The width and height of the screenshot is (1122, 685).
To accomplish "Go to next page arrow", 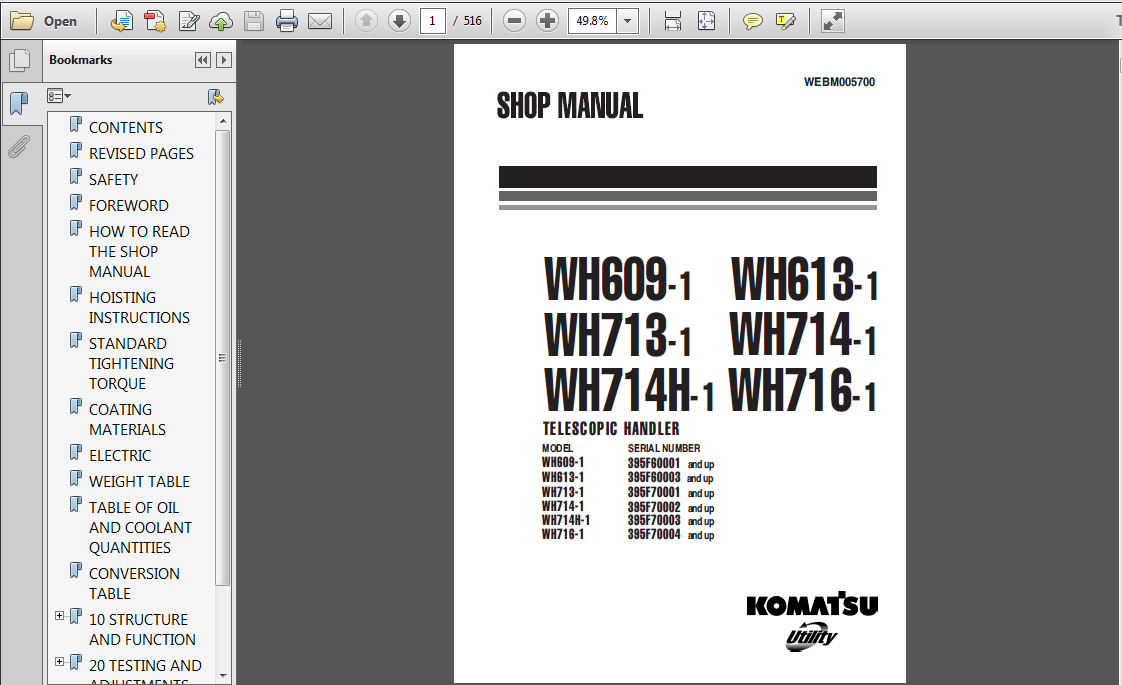I will [399, 21].
